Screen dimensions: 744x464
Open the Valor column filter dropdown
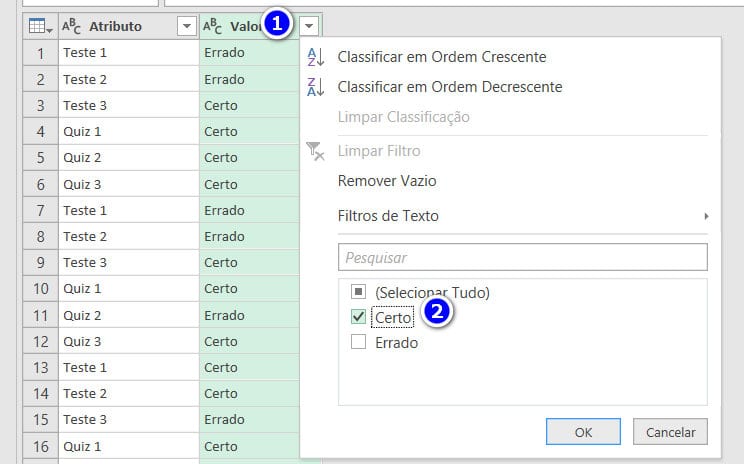309,26
